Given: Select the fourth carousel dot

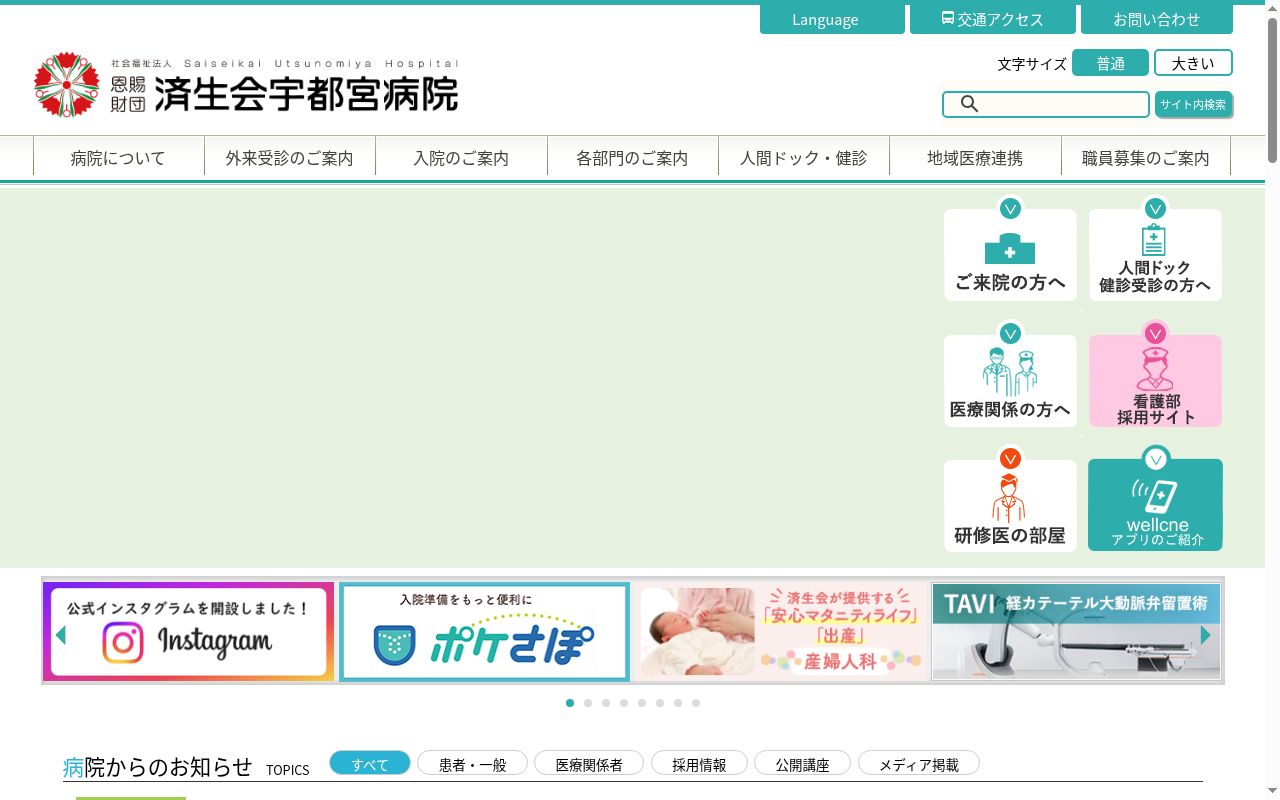Looking at the screenshot, I should tap(624, 703).
